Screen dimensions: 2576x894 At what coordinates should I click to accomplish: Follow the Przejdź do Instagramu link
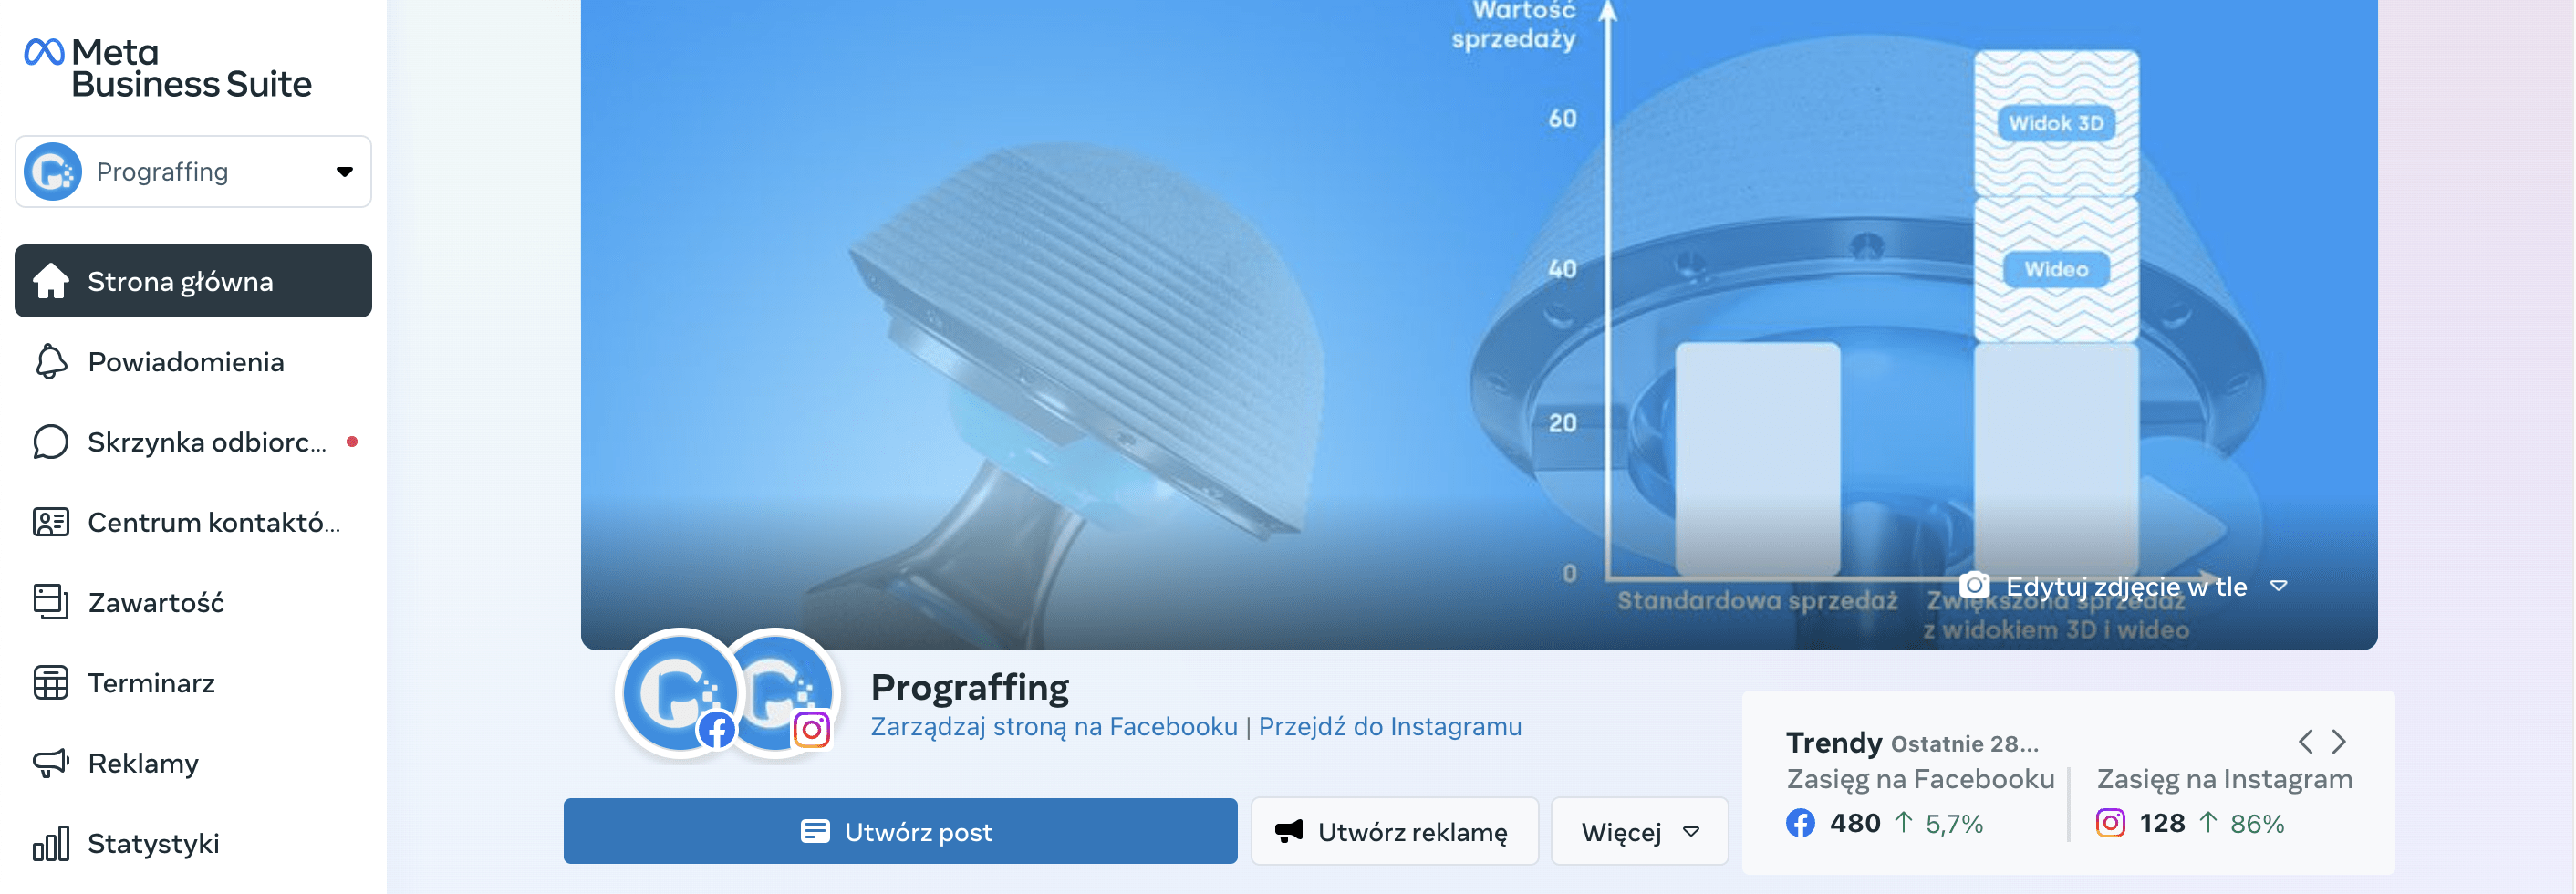pos(1390,727)
